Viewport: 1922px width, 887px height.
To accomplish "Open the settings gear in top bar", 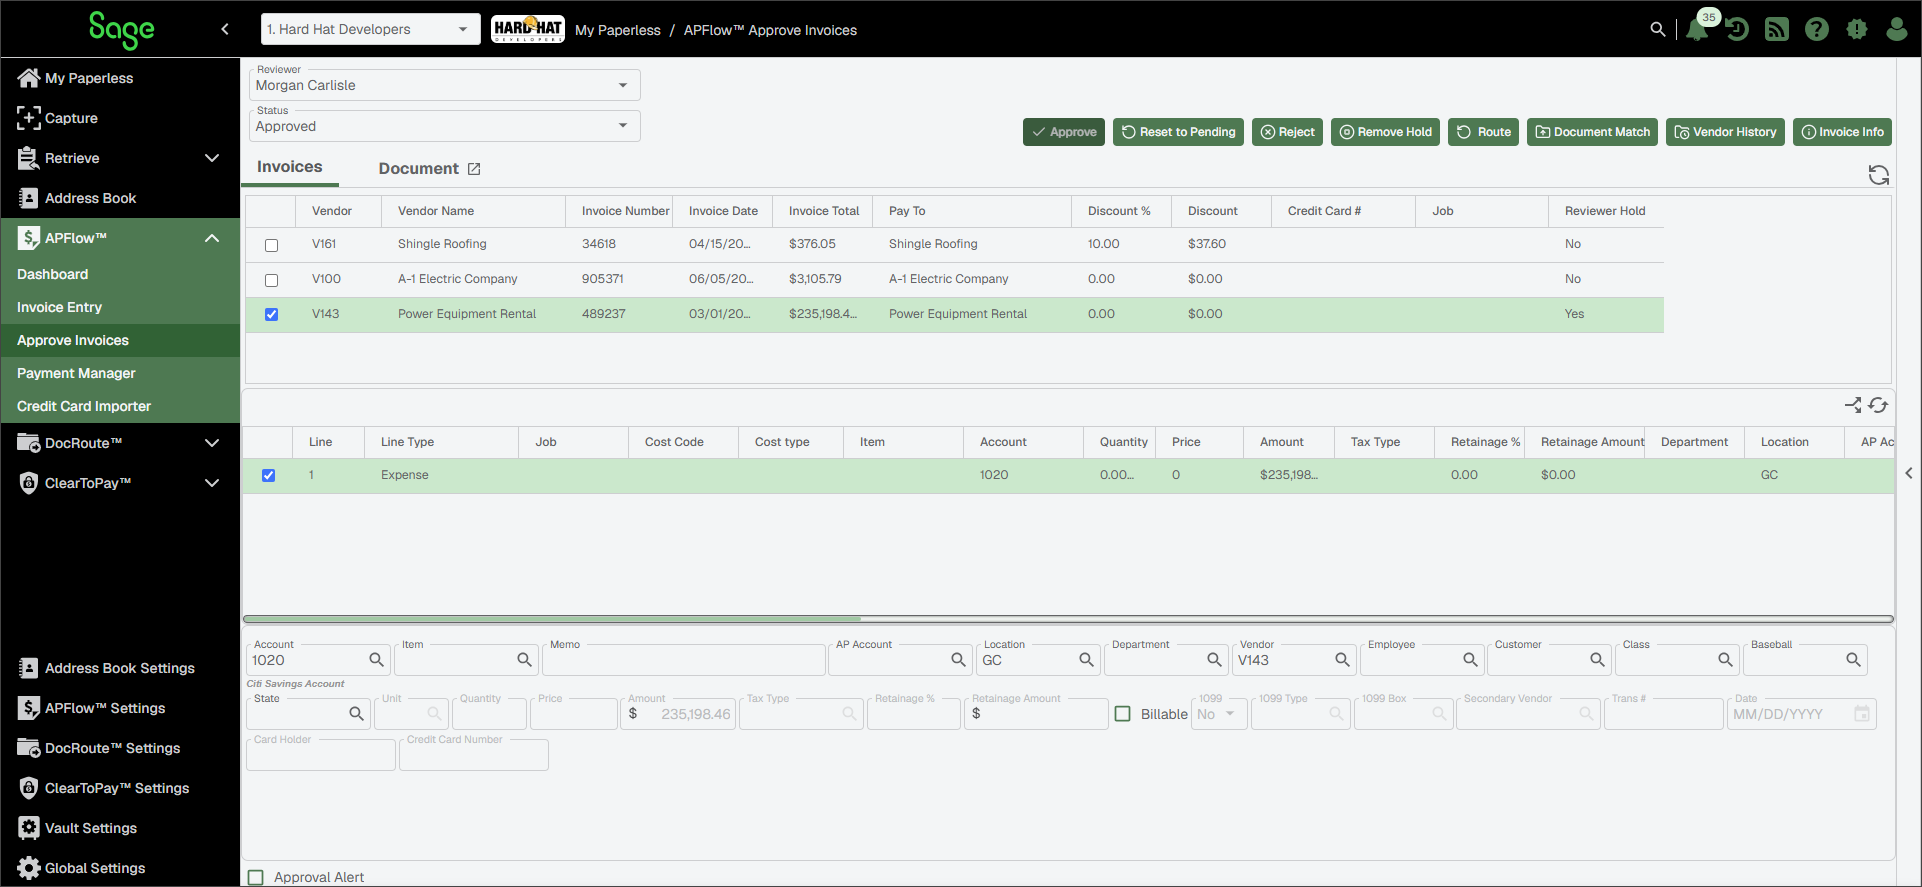I will [1857, 29].
